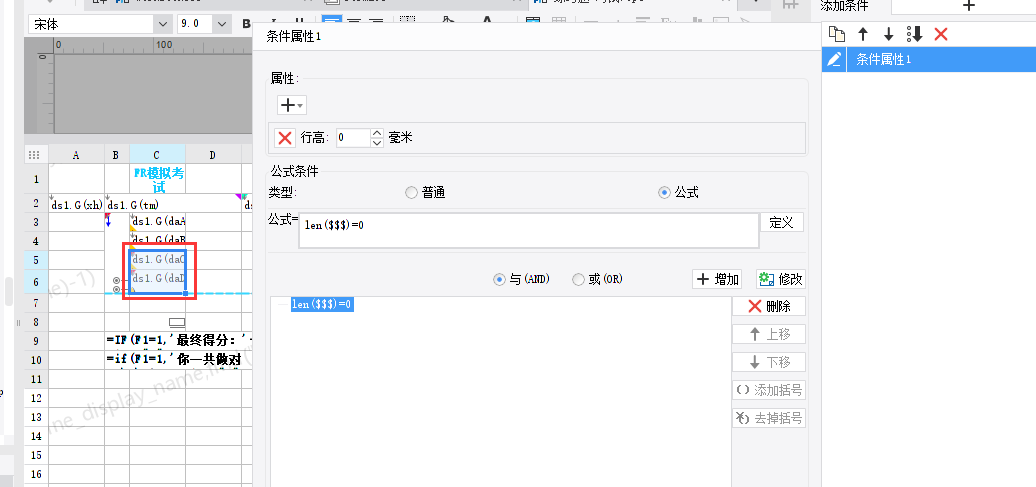The image size is (1036, 487).
Task: Click the copy condition icon in the right panel
Action: (837, 34)
